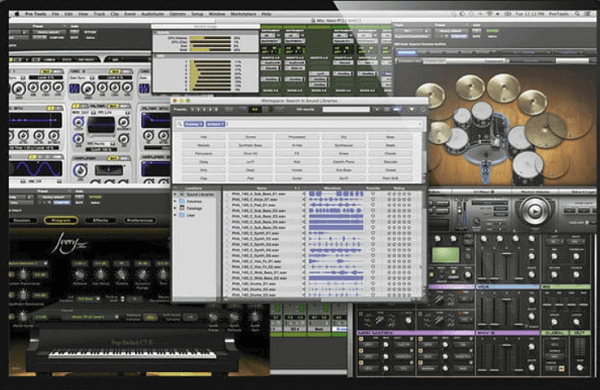
Task: Open the File menu
Action: tap(55, 14)
